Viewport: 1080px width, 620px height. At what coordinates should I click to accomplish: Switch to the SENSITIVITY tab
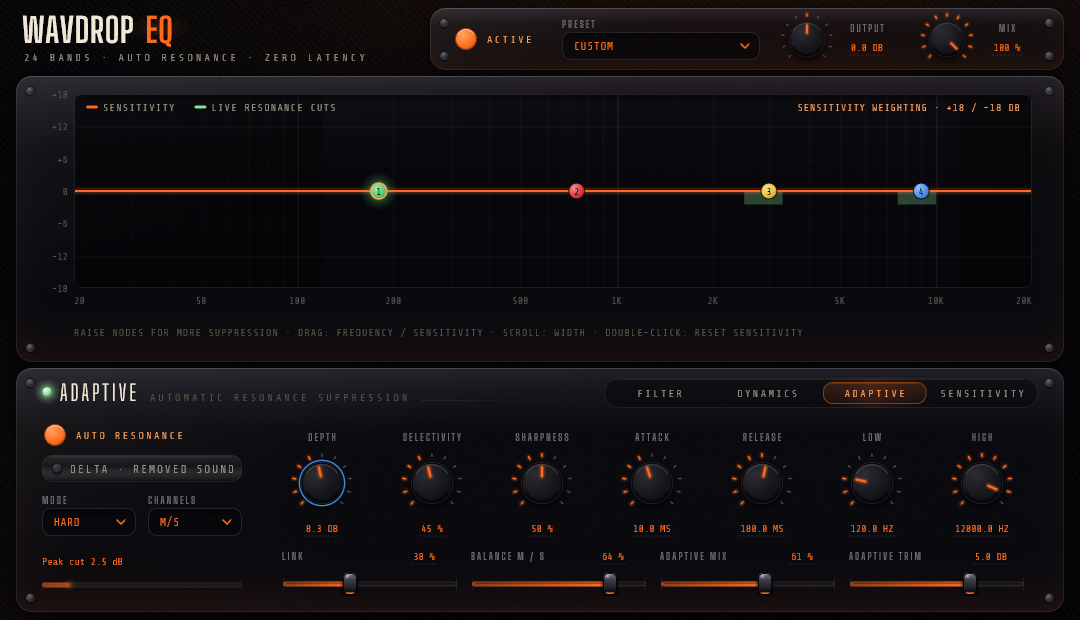(x=982, y=393)
